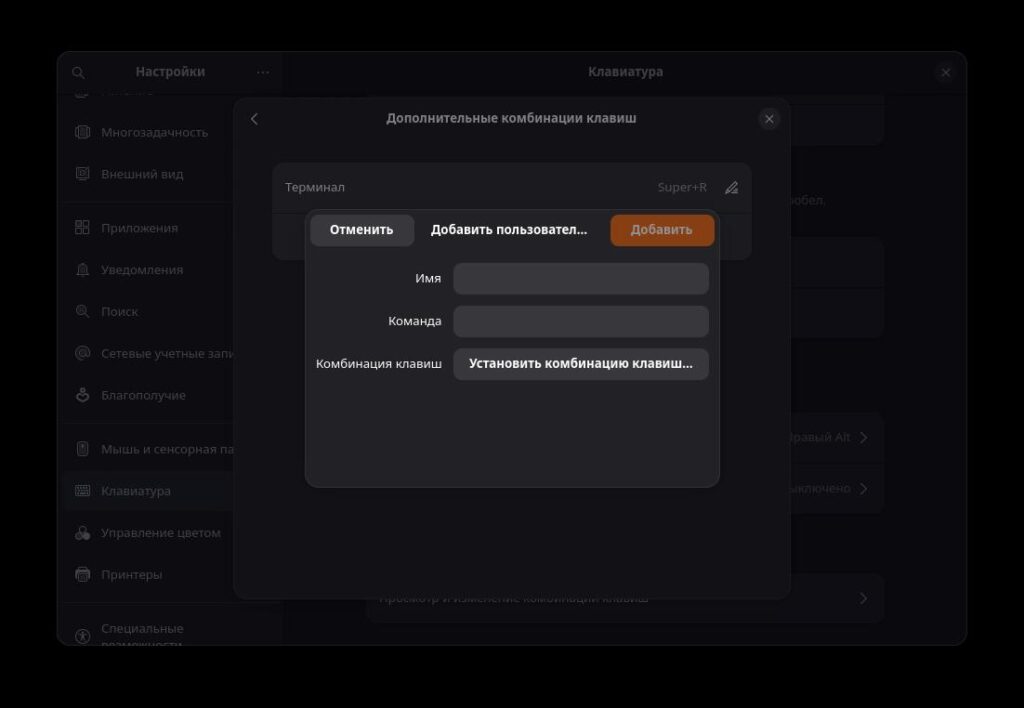Focus the Команда text field
The height and width of the screenshot is (708, 1024).
[x=580, y=322]
